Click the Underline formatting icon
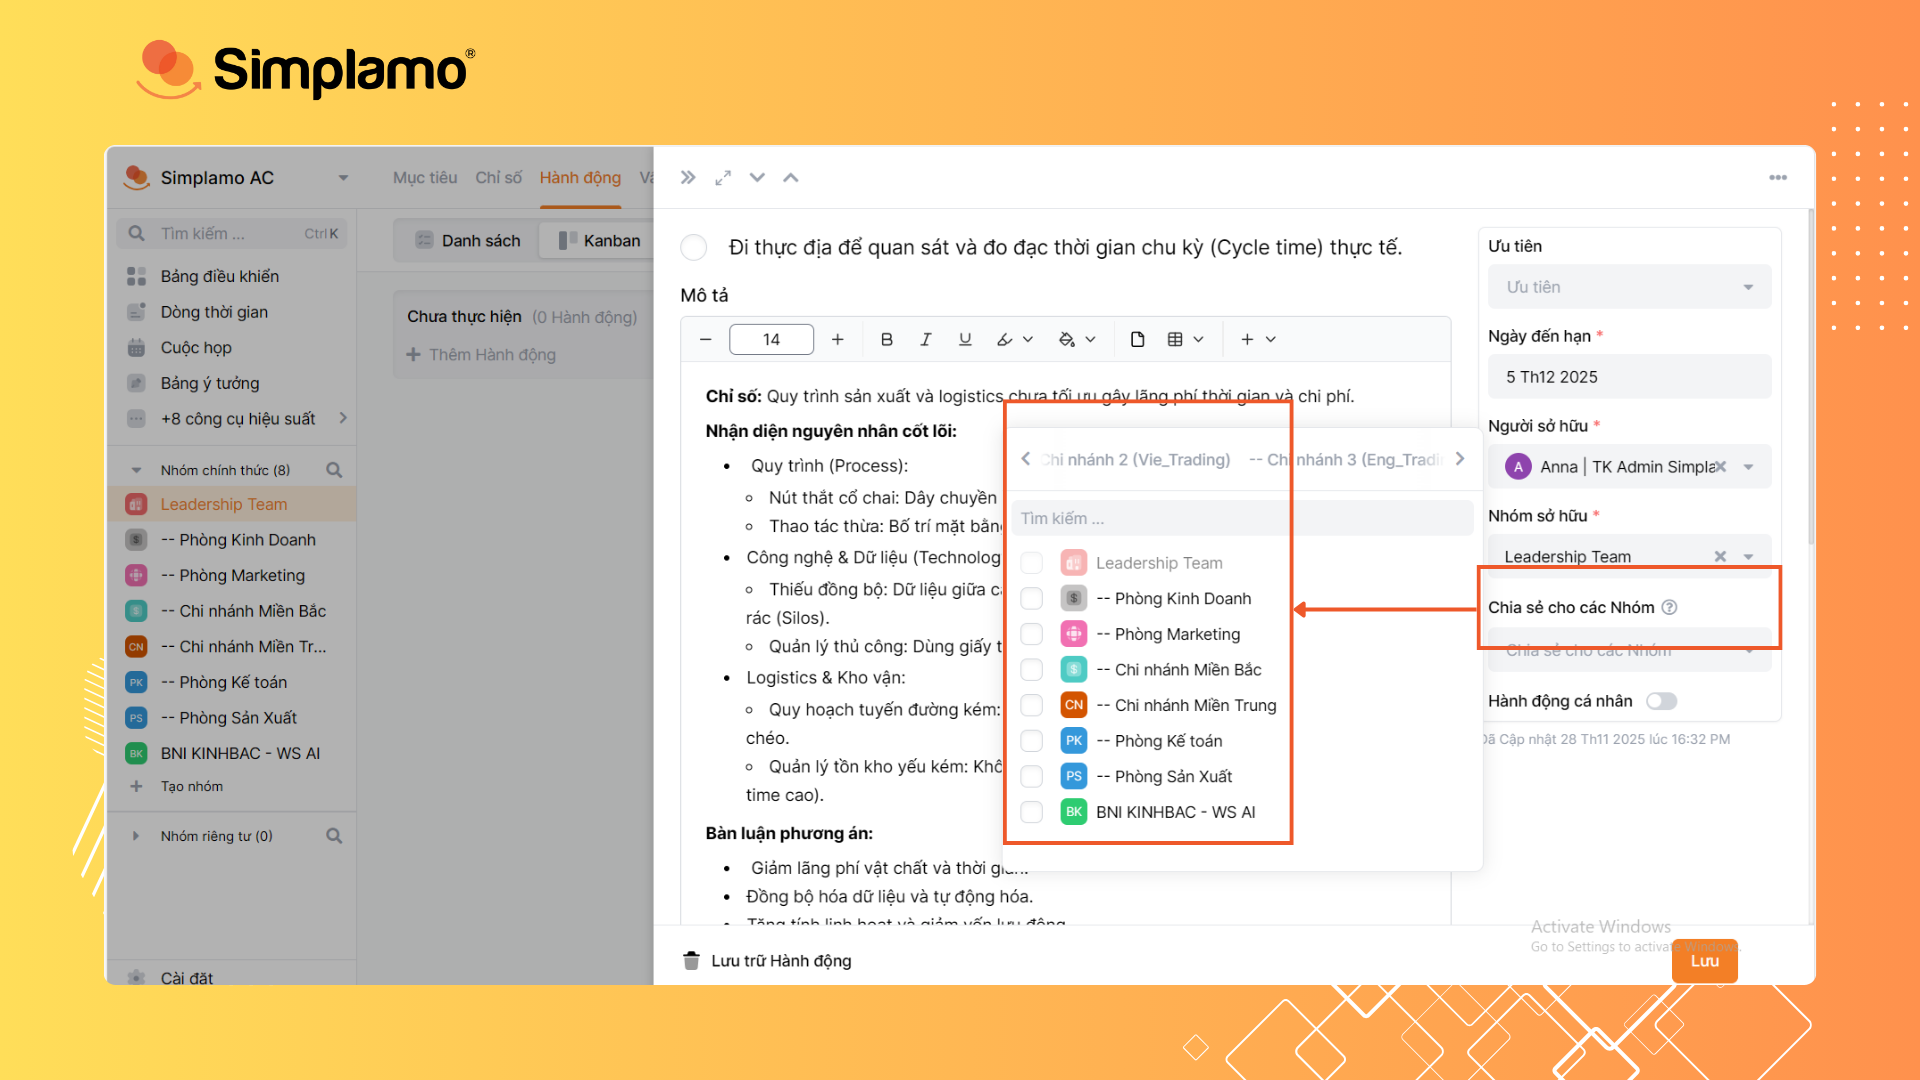This screenshot has width=1920, height=1080. coord(964,340)
